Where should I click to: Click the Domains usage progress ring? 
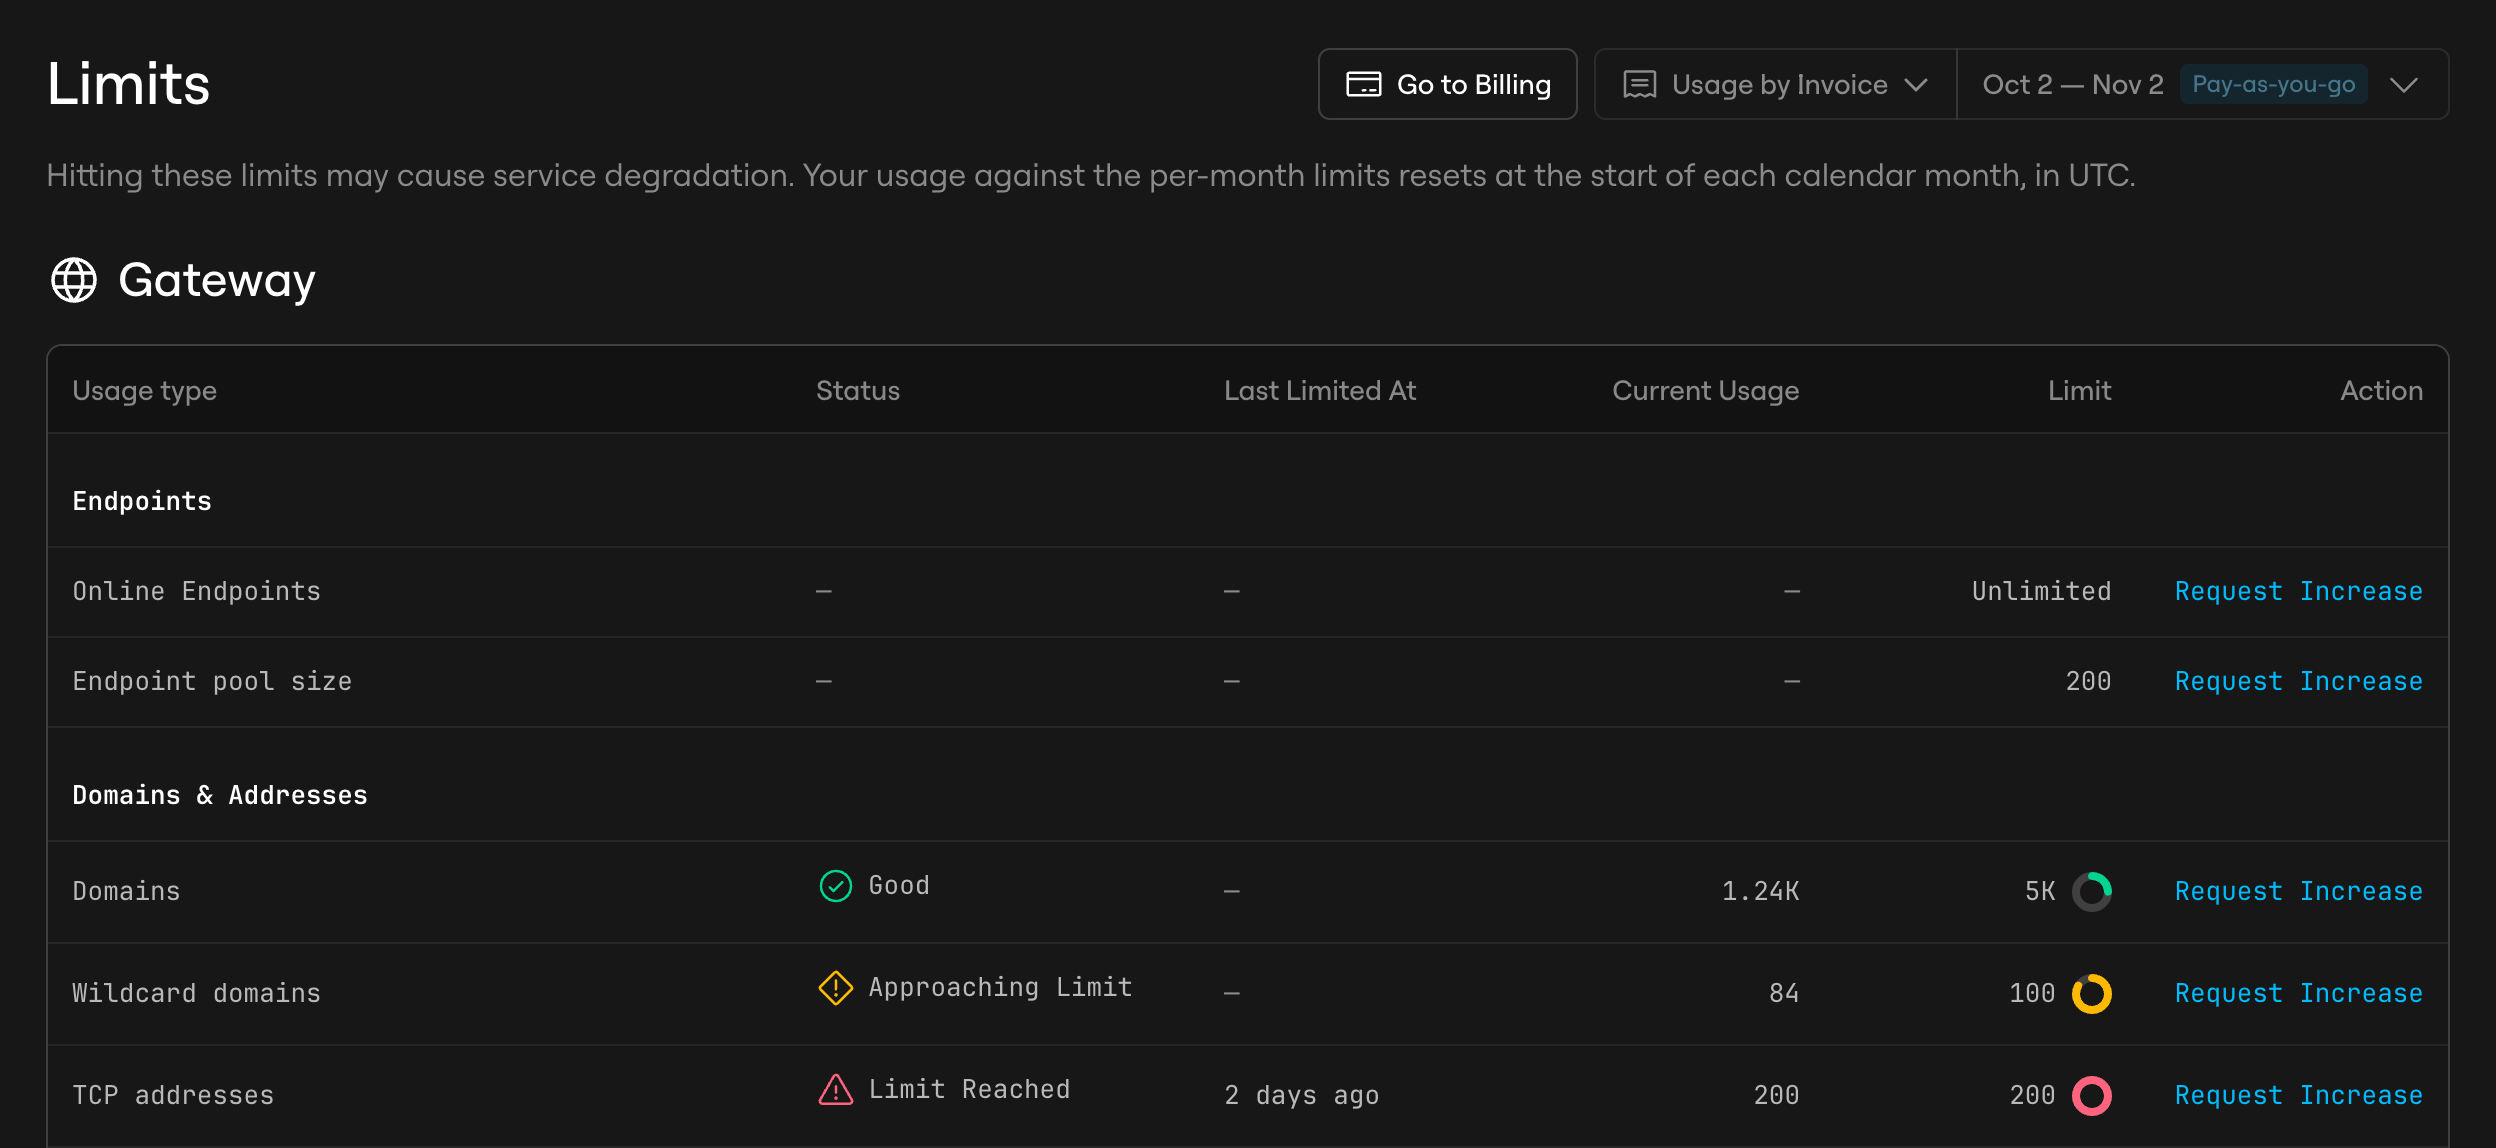[x=2092, y=891]
